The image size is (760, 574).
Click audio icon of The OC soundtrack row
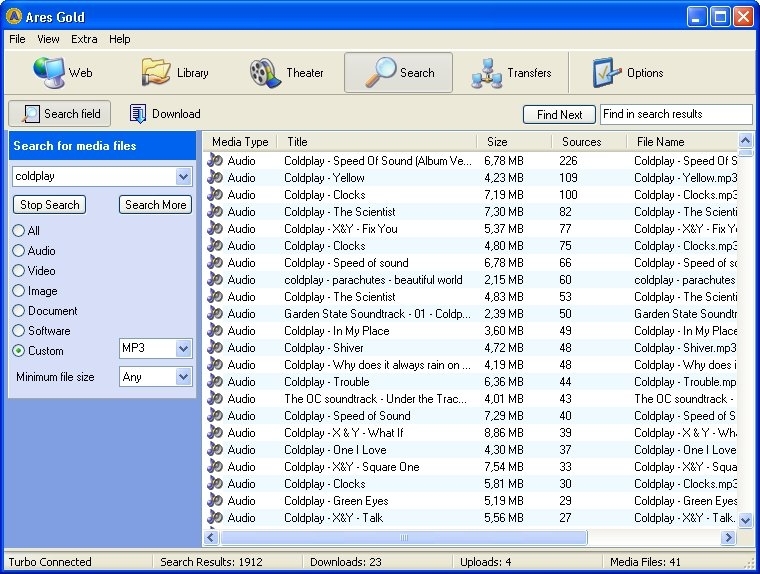coord(215,398)
